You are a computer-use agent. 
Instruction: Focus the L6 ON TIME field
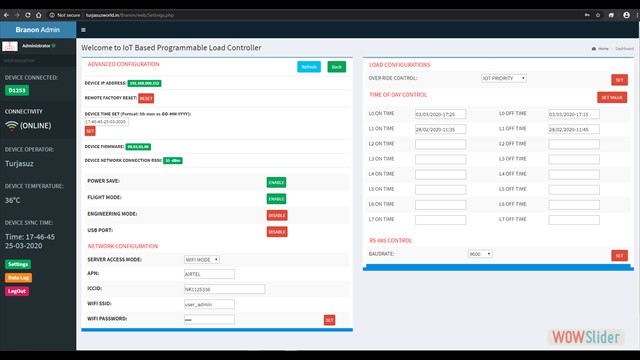tap(440, 204)
